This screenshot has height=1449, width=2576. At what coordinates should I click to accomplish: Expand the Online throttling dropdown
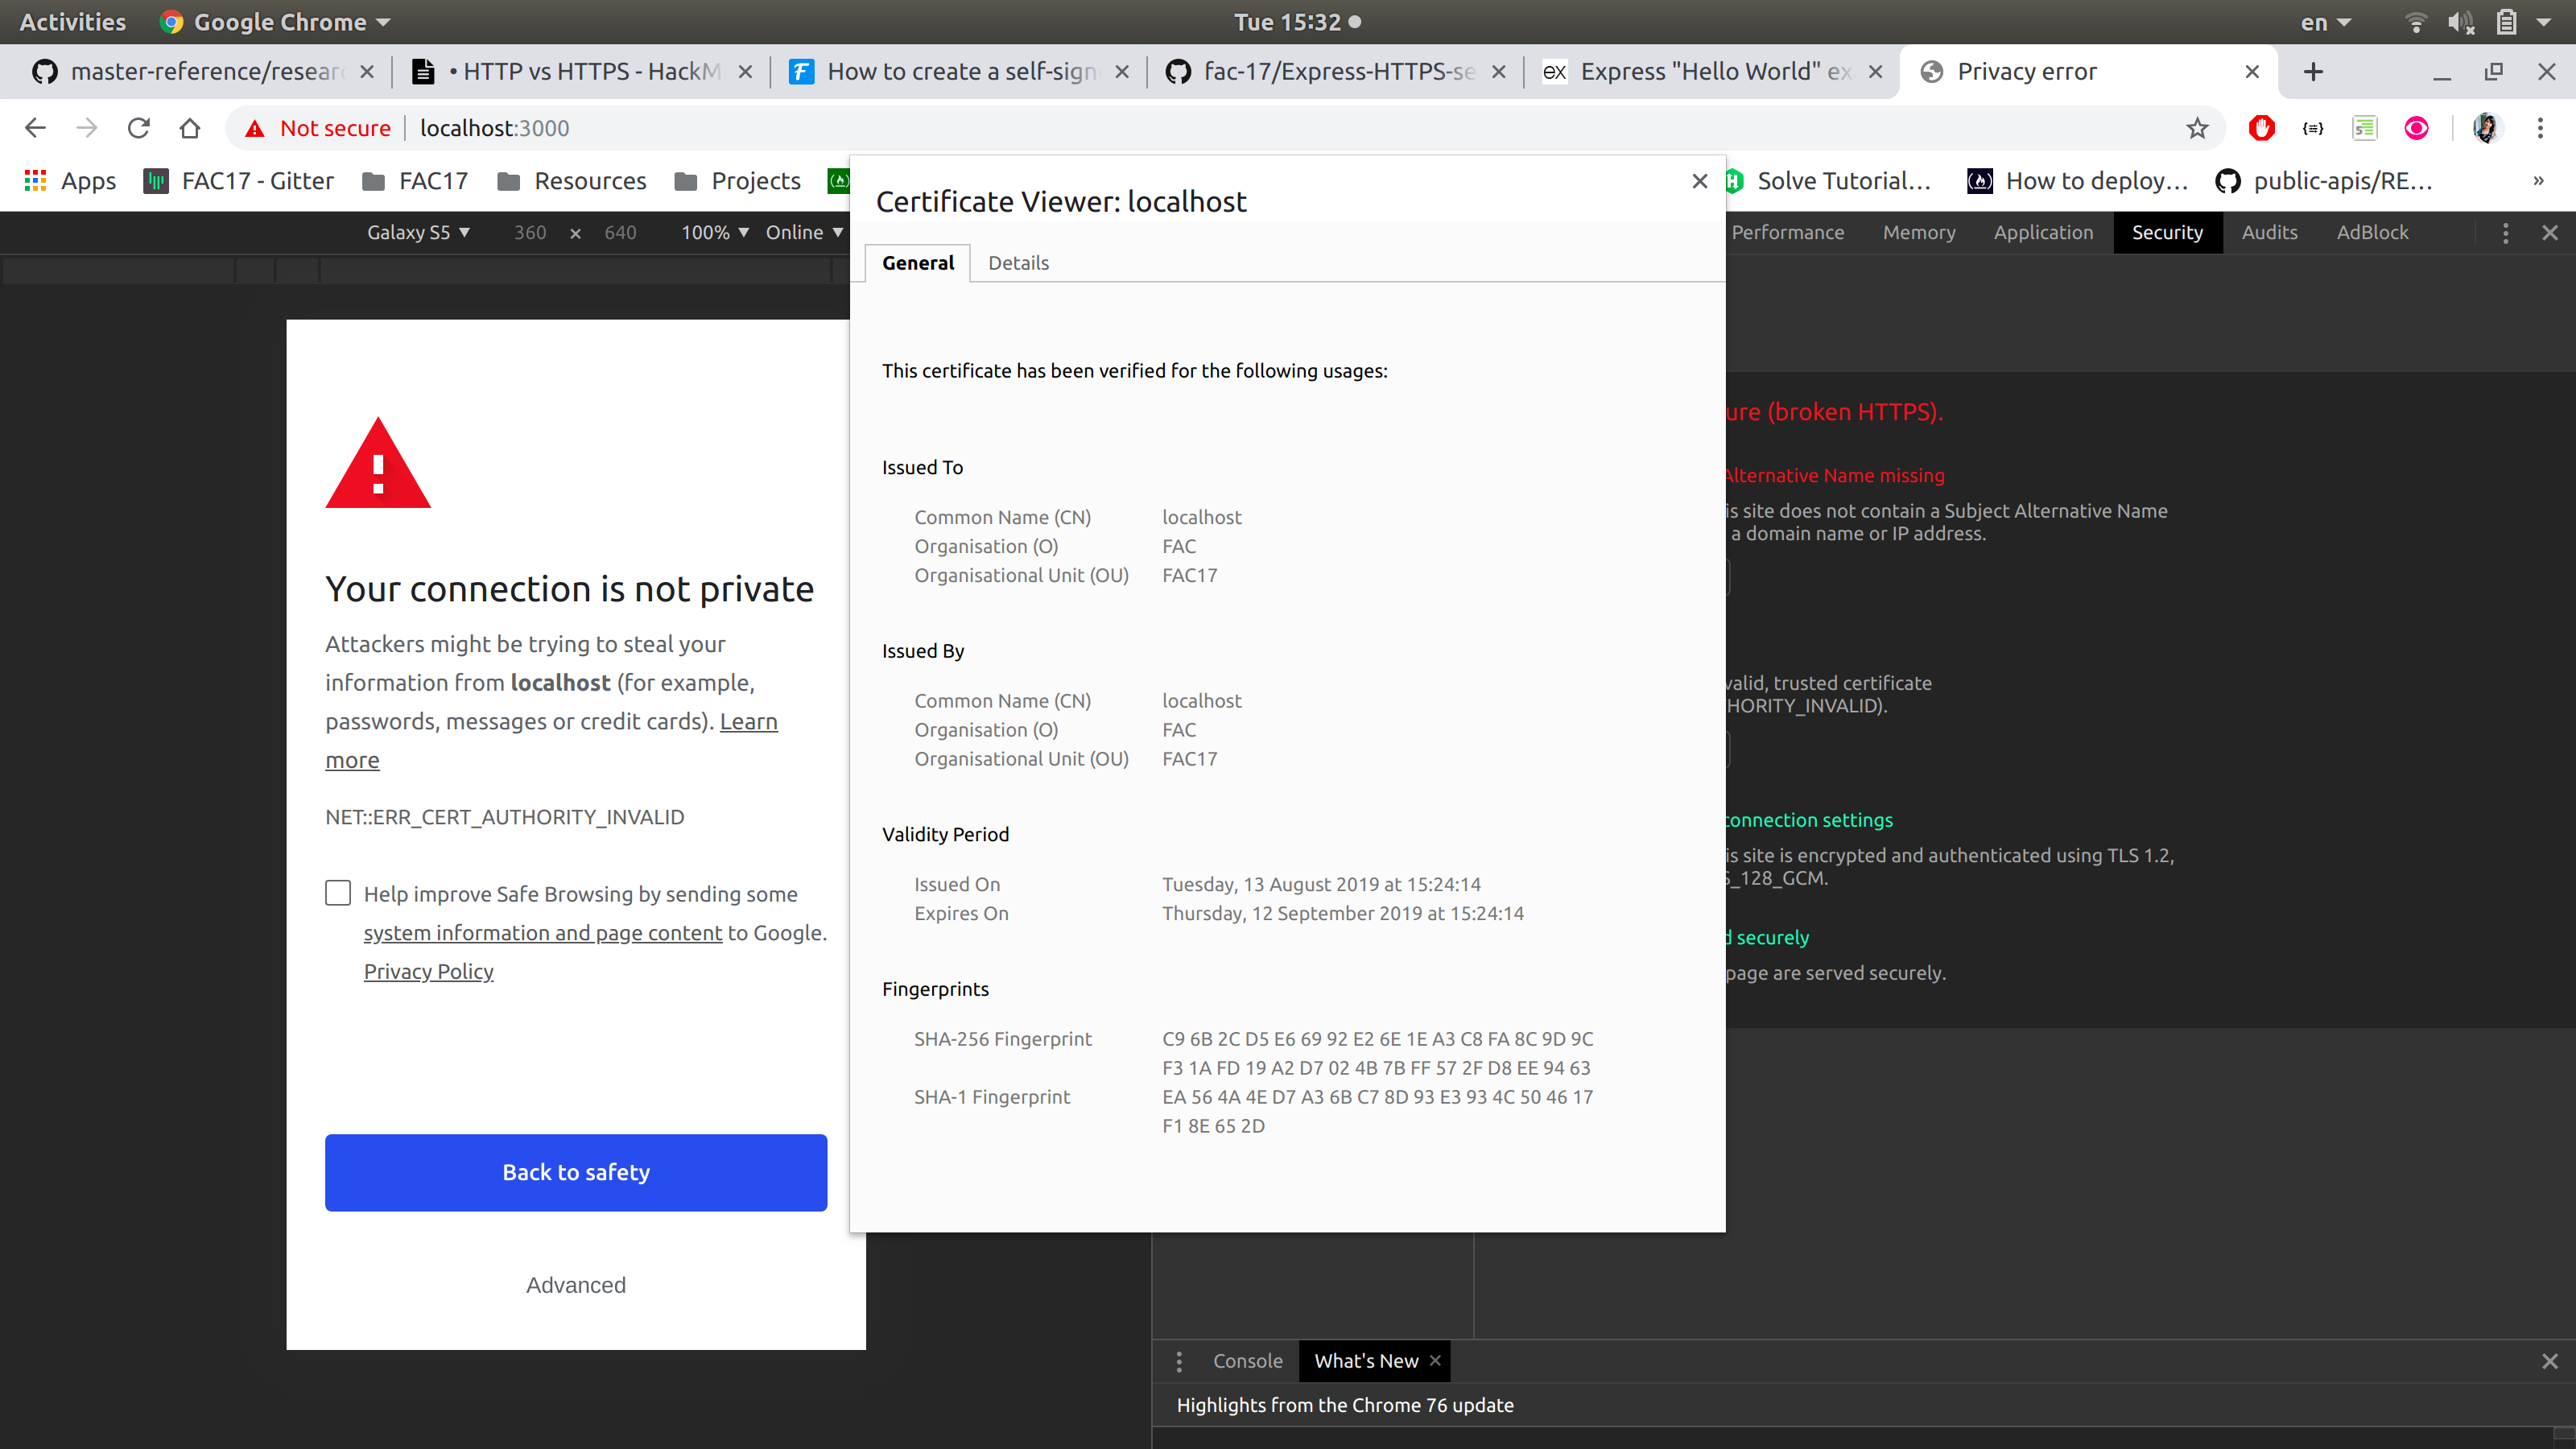coord(804,233)
